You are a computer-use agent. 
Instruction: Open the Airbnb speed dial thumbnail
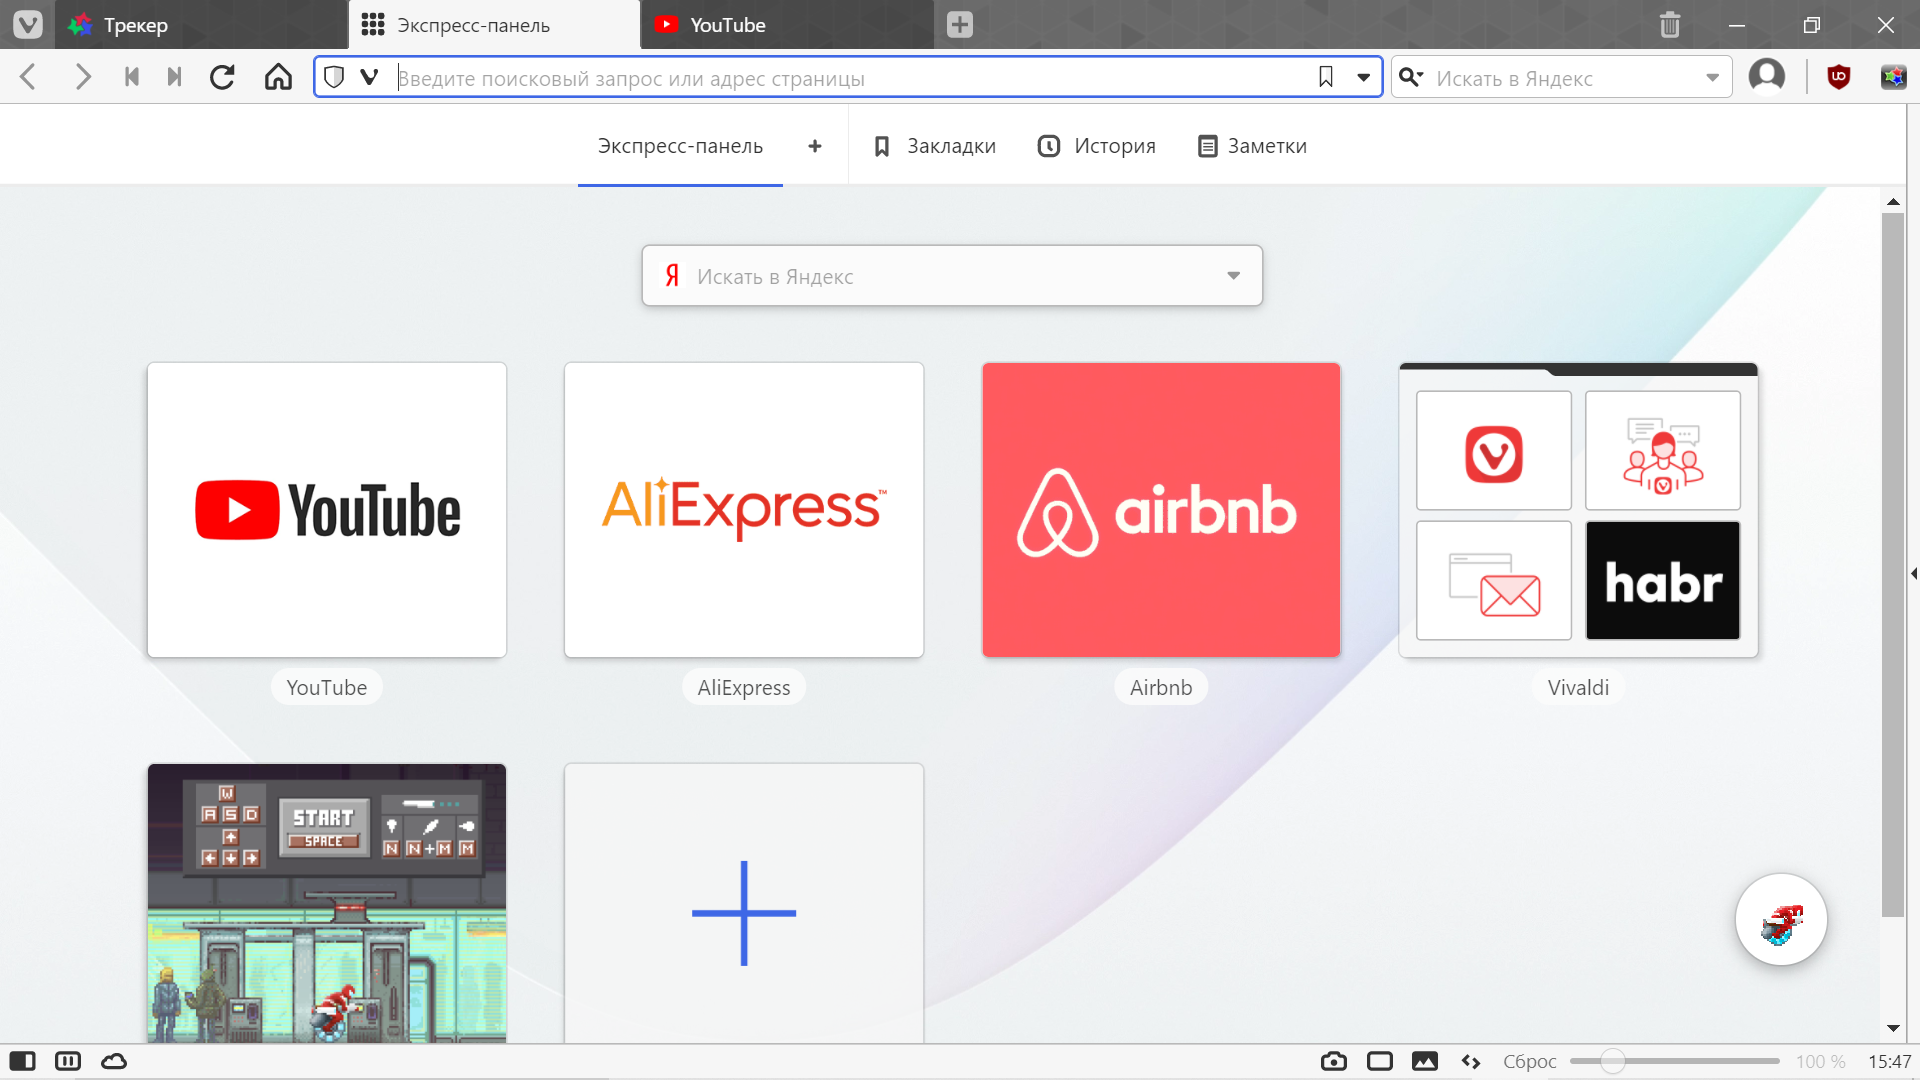pyautogui.click(x=1160, y=509)
